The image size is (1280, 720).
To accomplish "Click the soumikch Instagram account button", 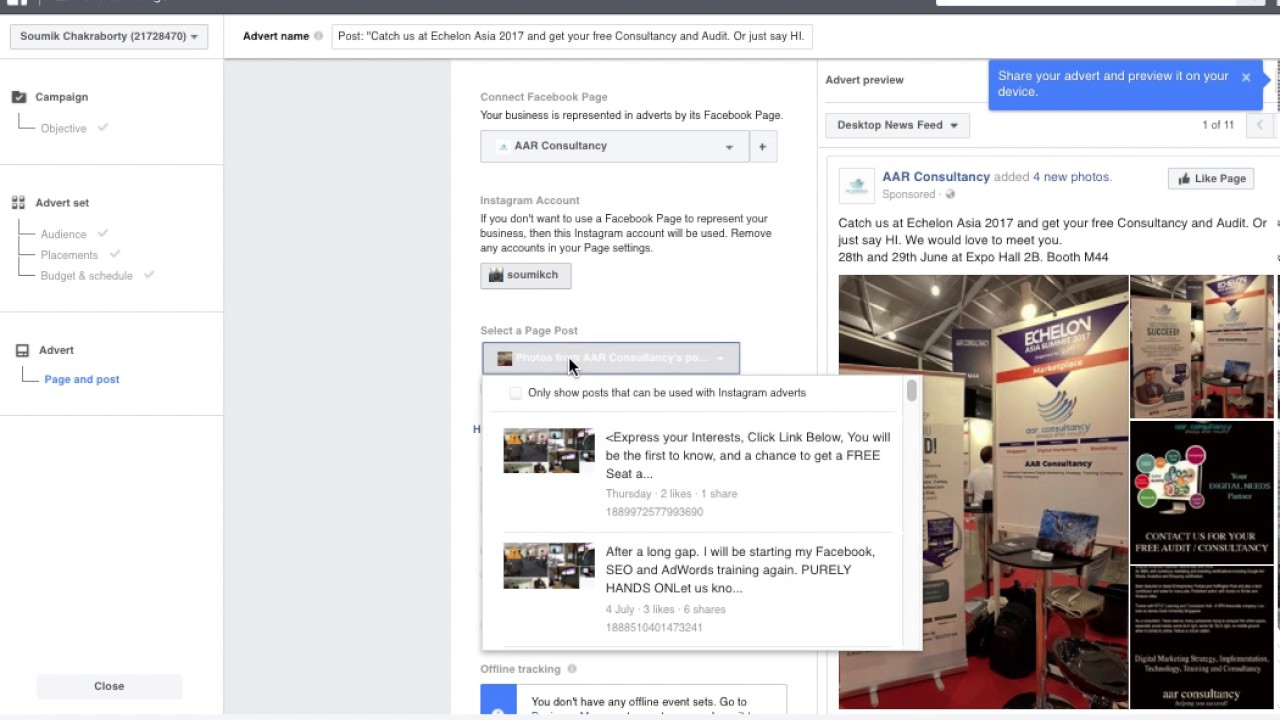I will (525, 275).
